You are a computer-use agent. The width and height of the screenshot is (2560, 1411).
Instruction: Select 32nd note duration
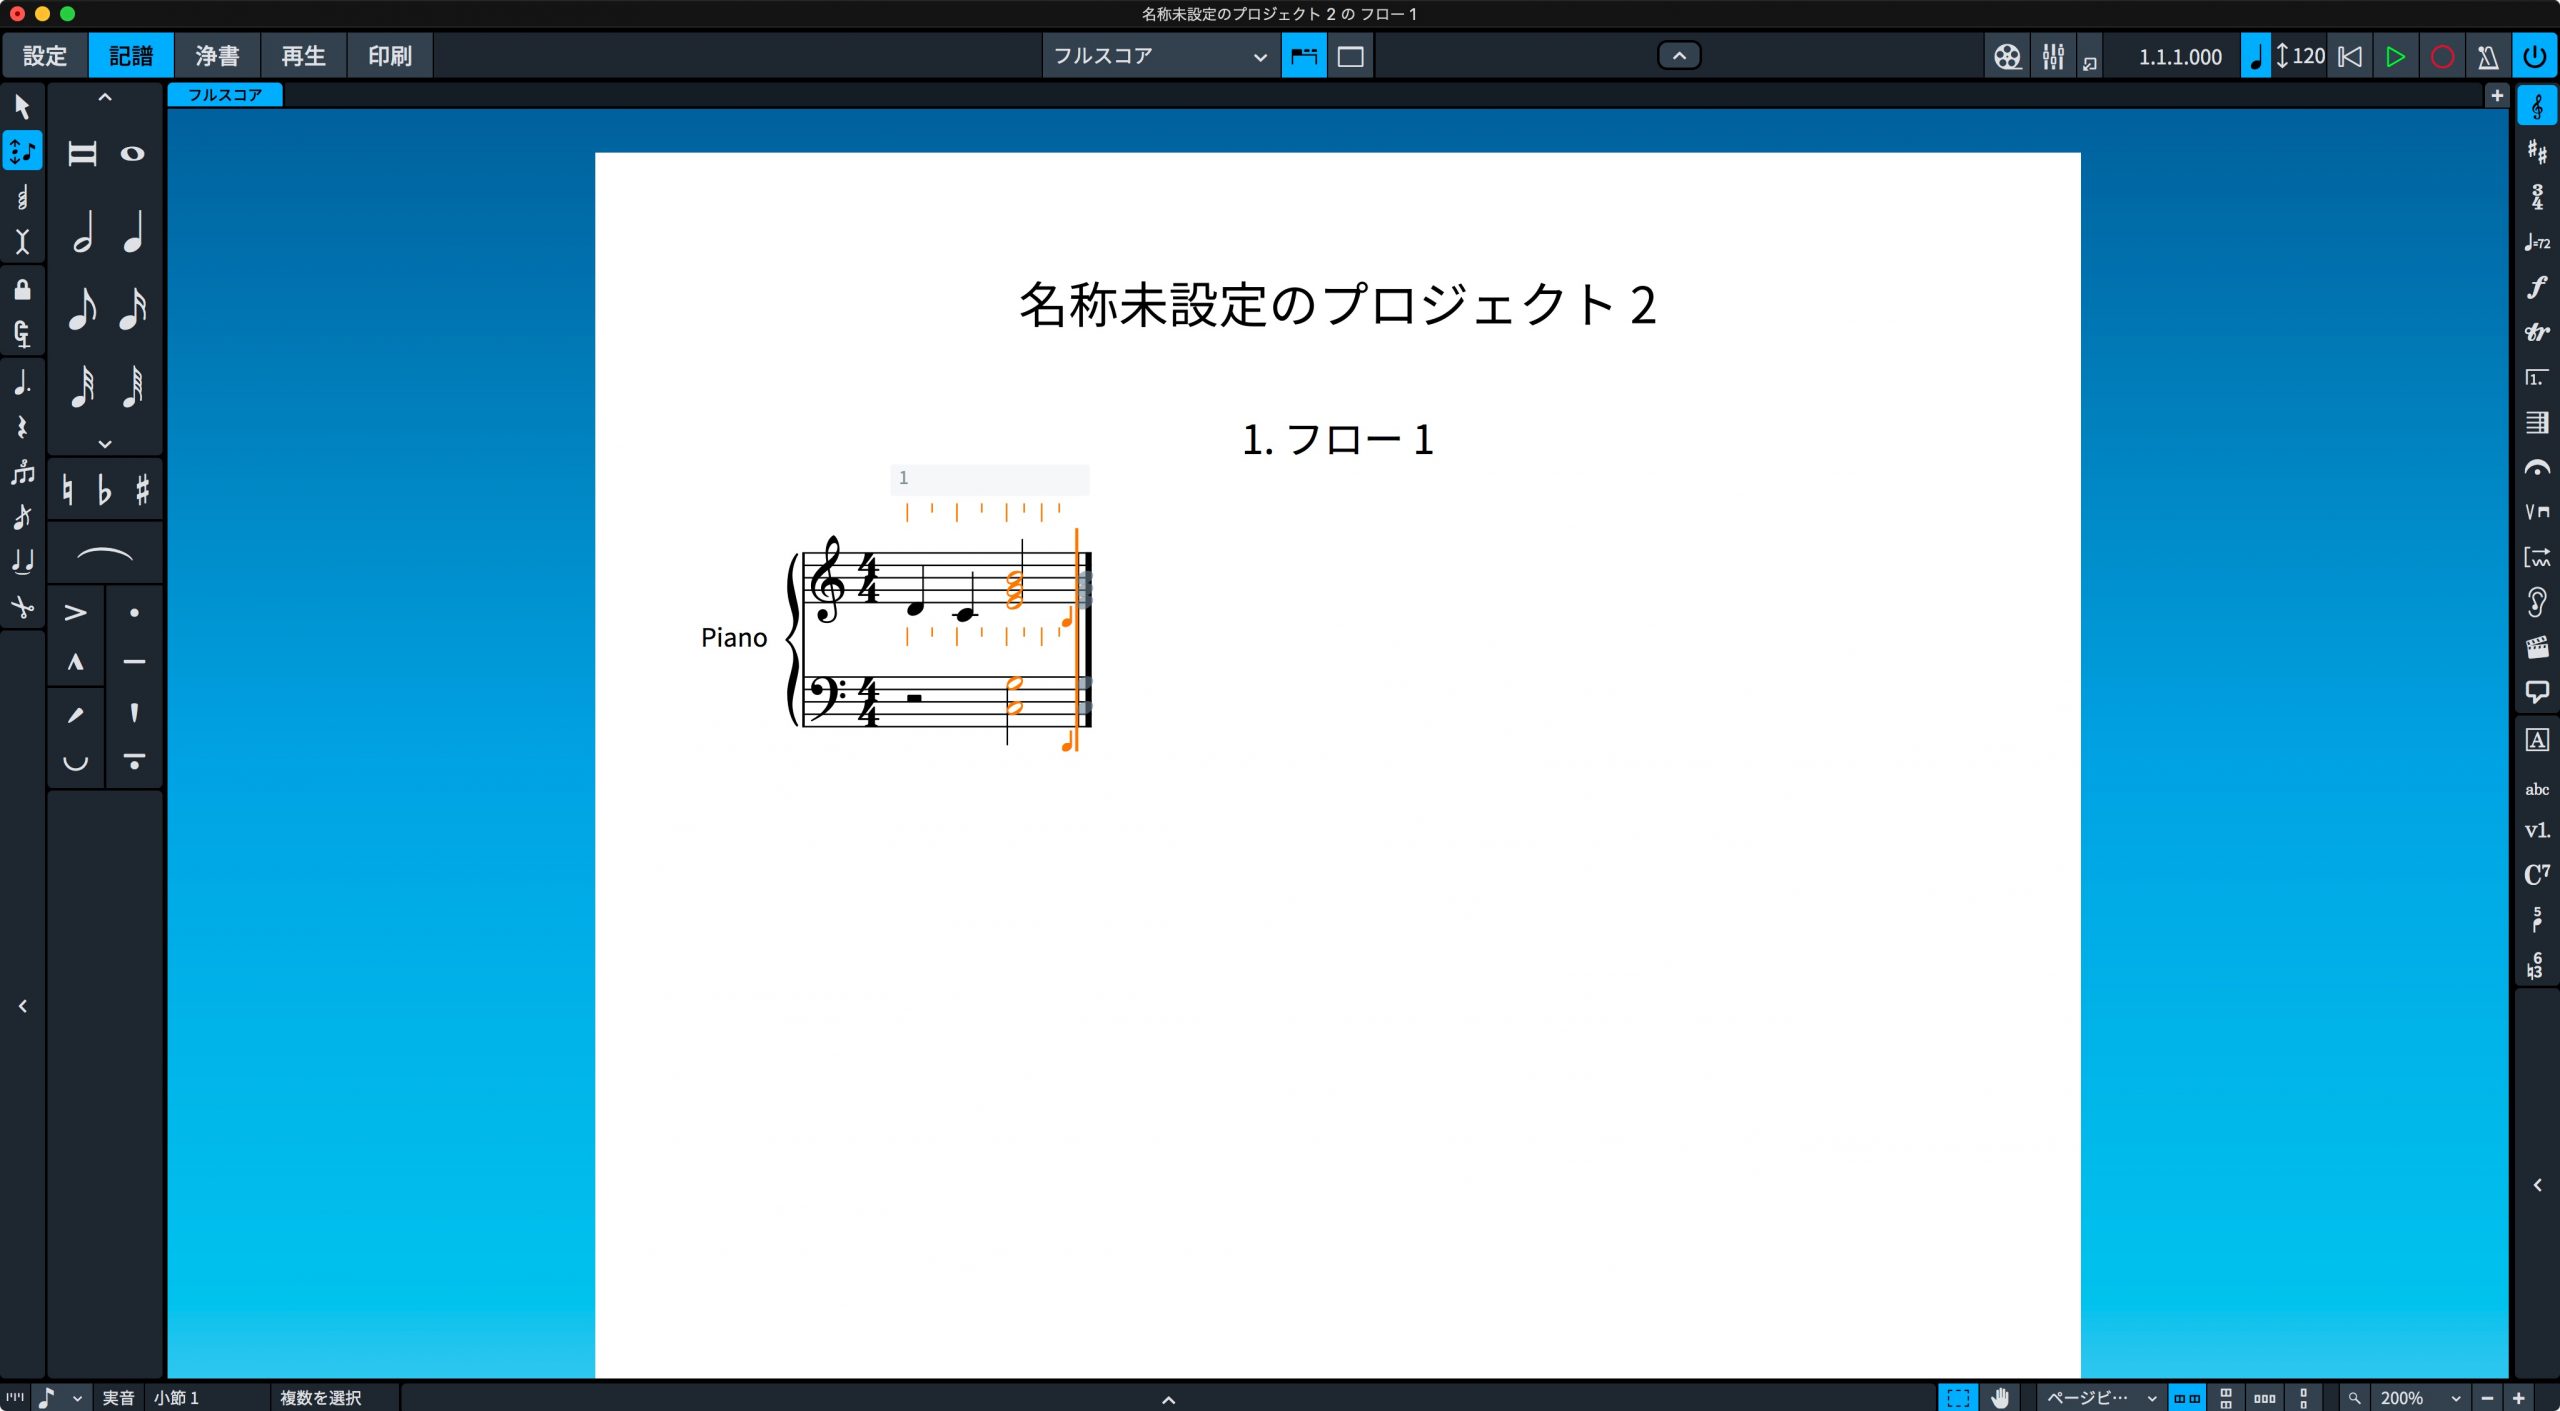pos(82,386)
